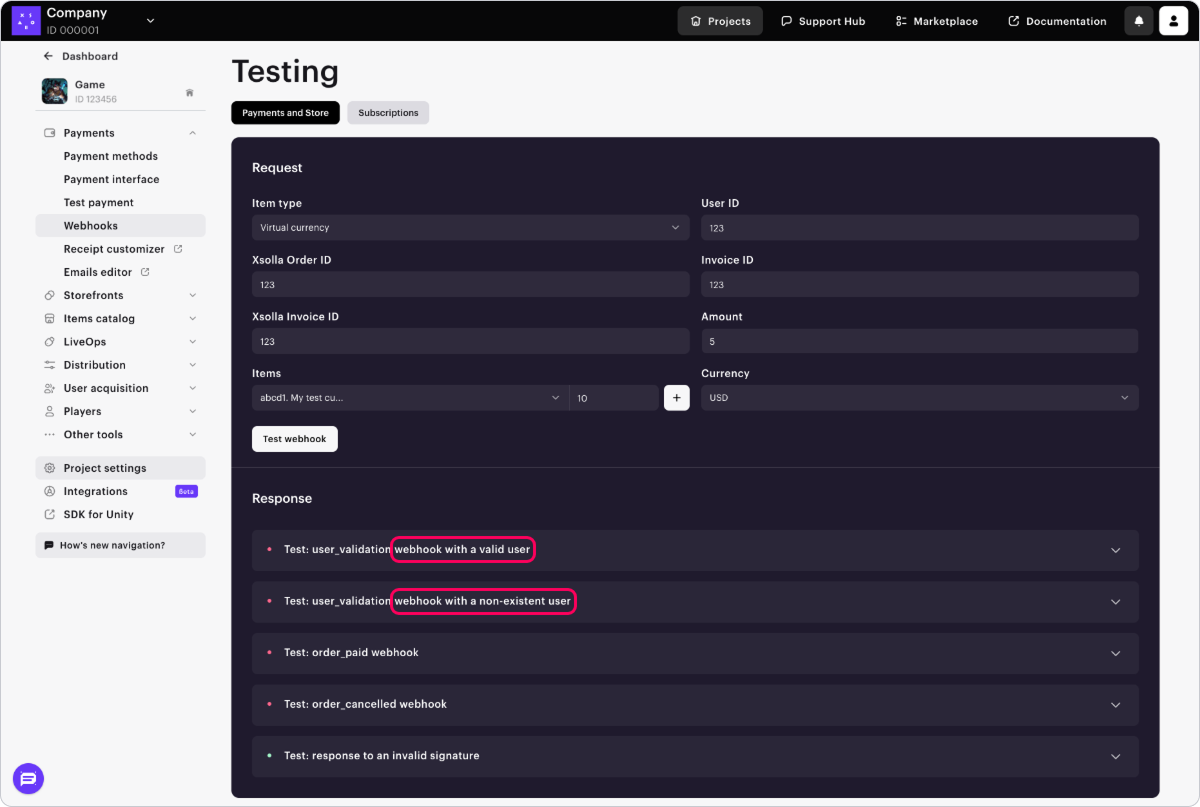
Task: Click Test webhook button
Action: [295, 439]
